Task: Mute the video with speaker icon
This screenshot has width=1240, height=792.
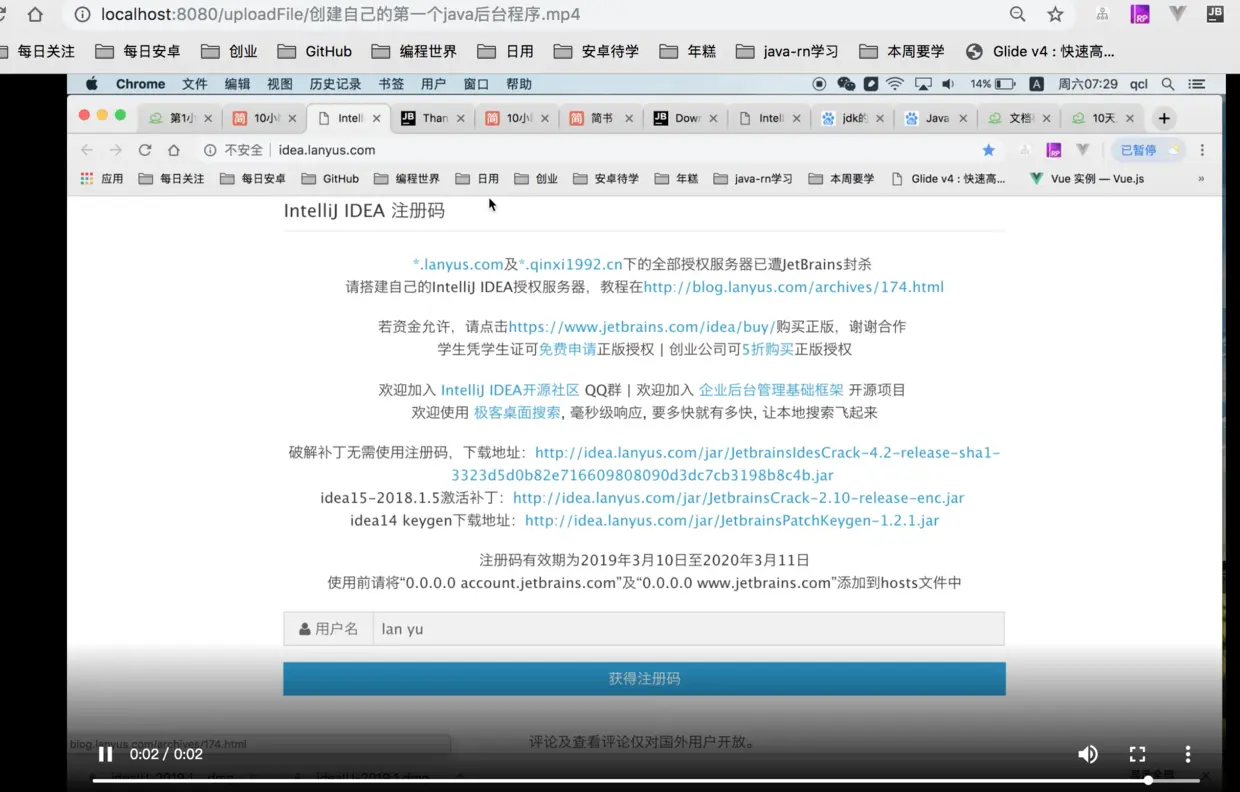Action: click(1088, 754)
